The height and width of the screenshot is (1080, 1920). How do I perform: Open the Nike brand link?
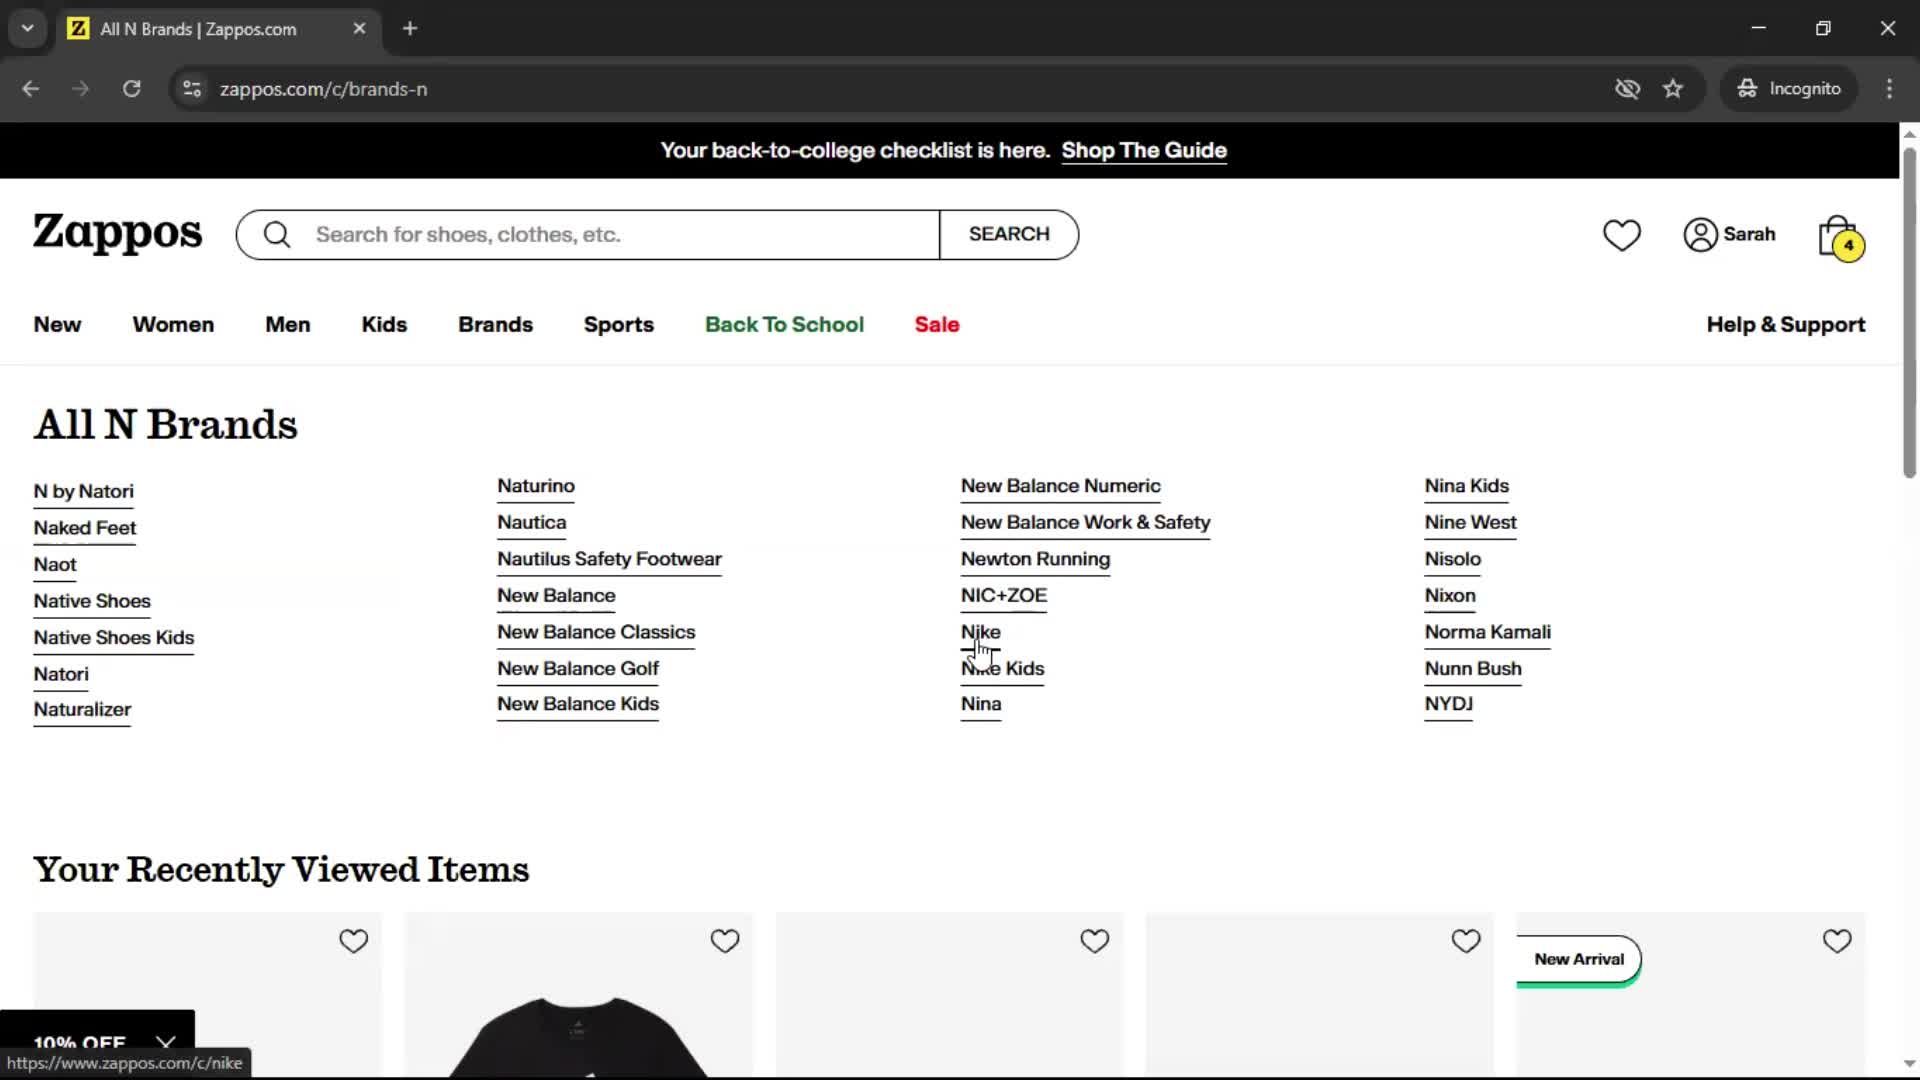coord(980,632)
